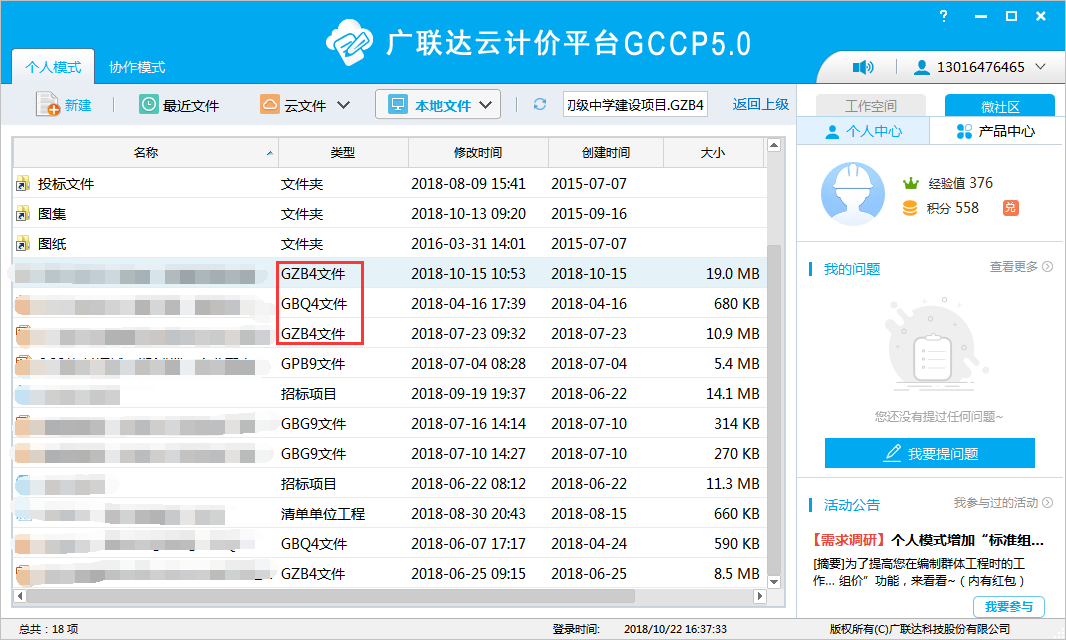Screen dimensions: 1066x640
Task: Expand the 本地文件 dropdown arrow
Action: [x=485, y=105]
